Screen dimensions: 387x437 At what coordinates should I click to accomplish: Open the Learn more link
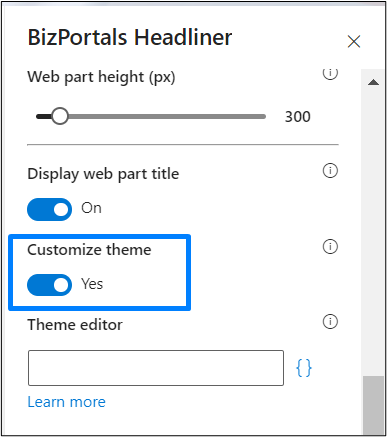[x=67, y=402]
